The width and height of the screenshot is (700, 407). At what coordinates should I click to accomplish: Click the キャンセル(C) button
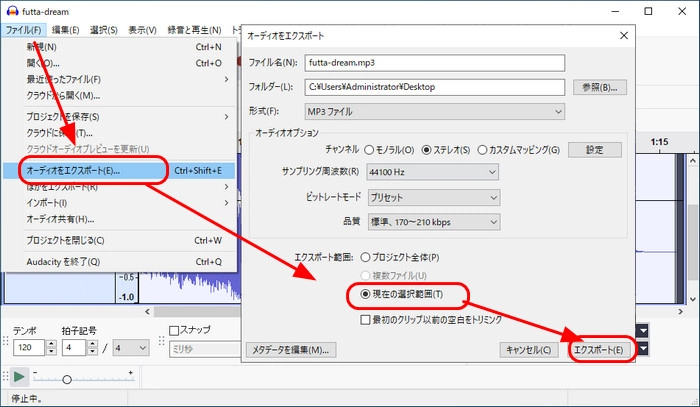point(529,349)
